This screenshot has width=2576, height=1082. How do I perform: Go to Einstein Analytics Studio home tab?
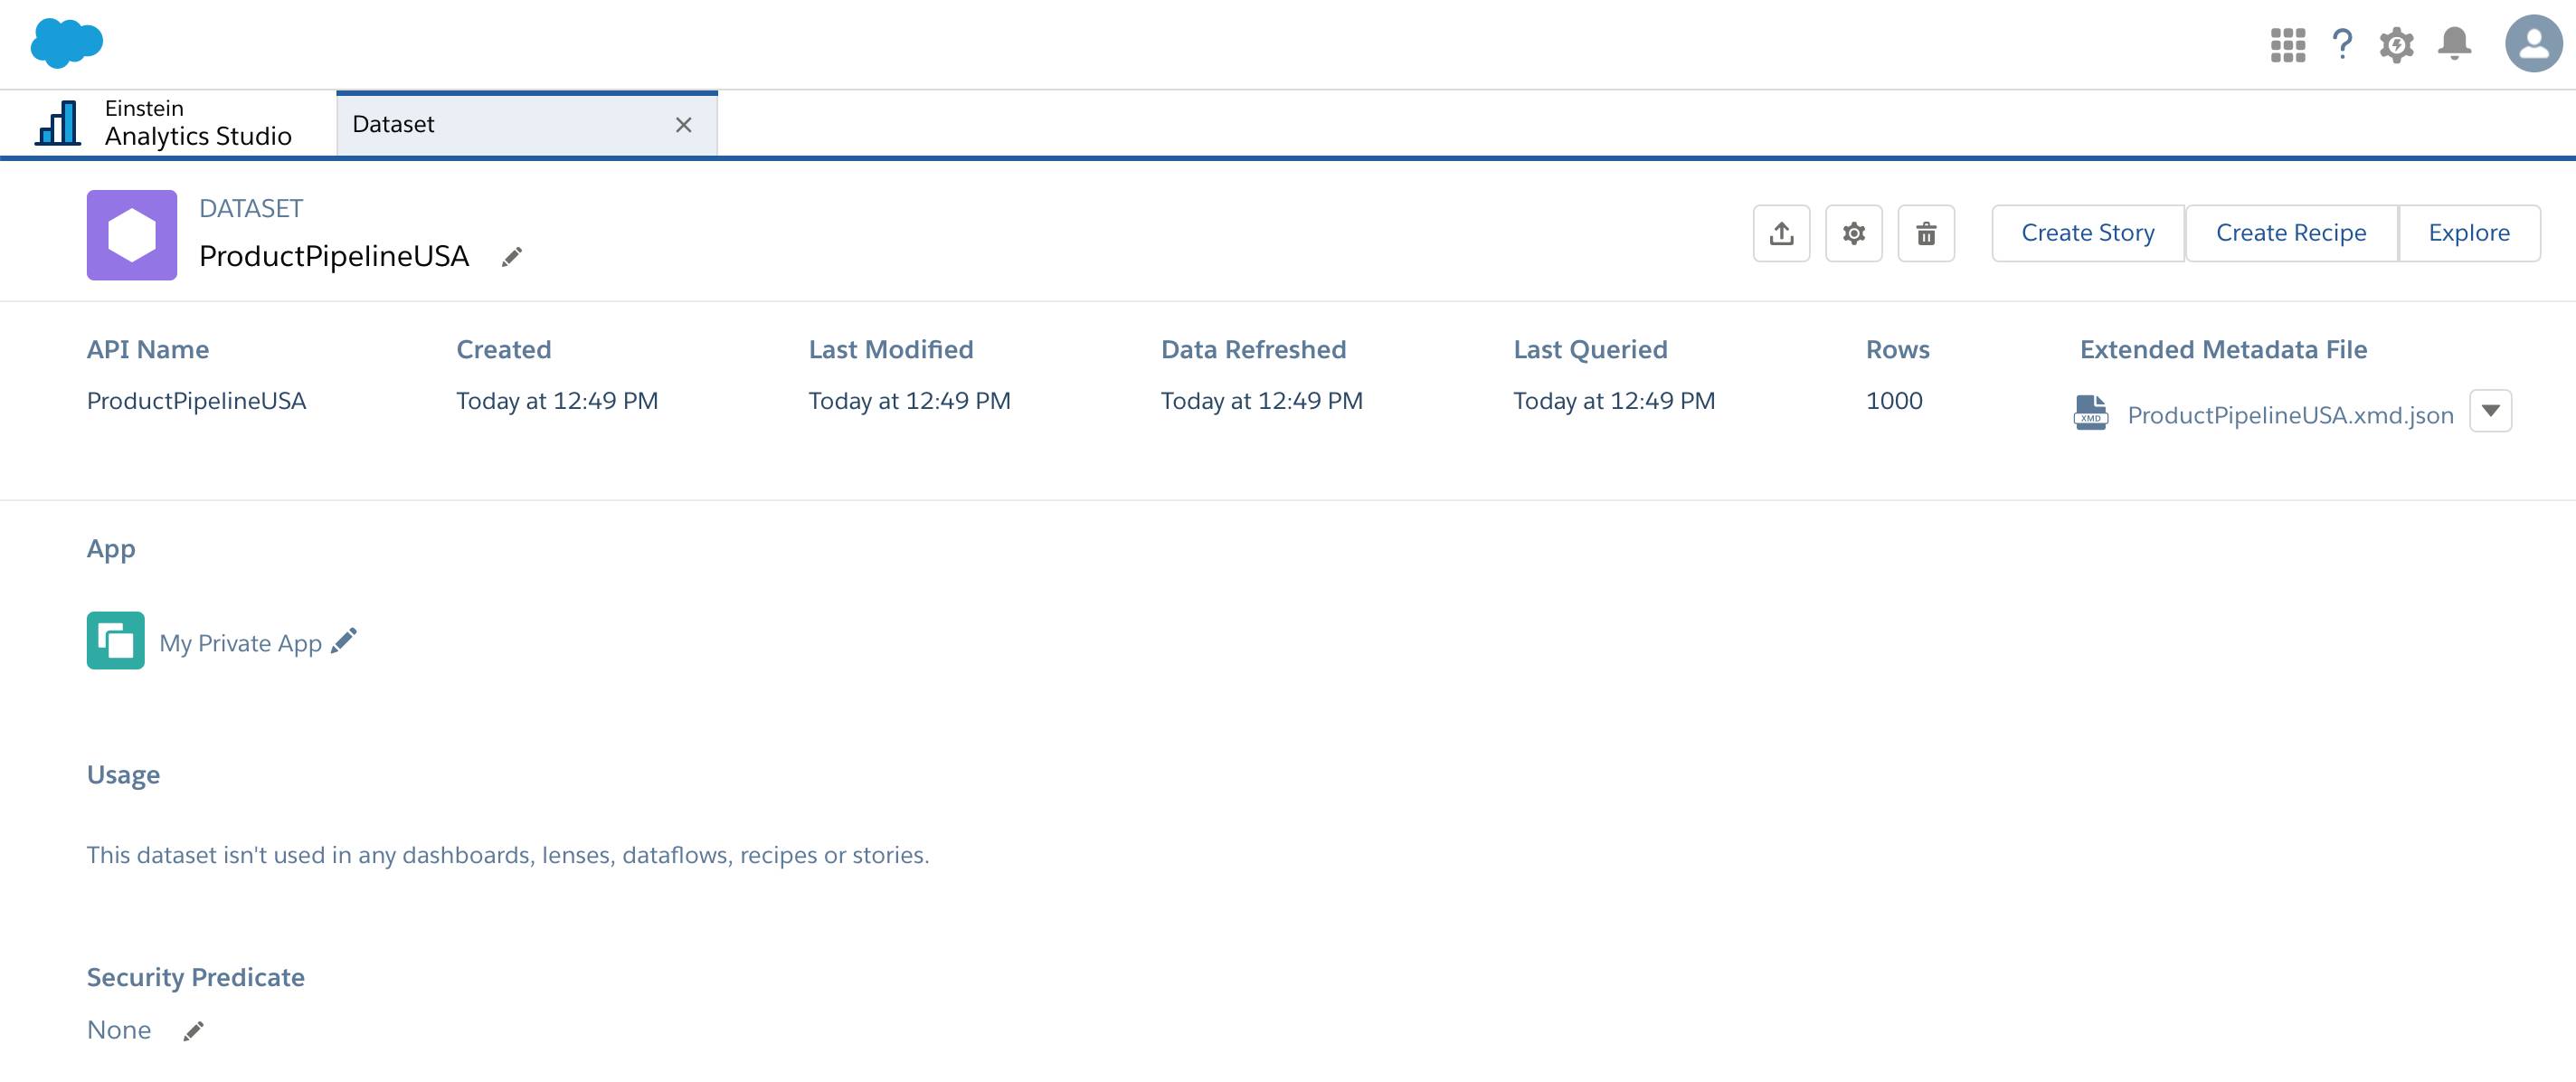pyautogui.click(x=167, y=123)
